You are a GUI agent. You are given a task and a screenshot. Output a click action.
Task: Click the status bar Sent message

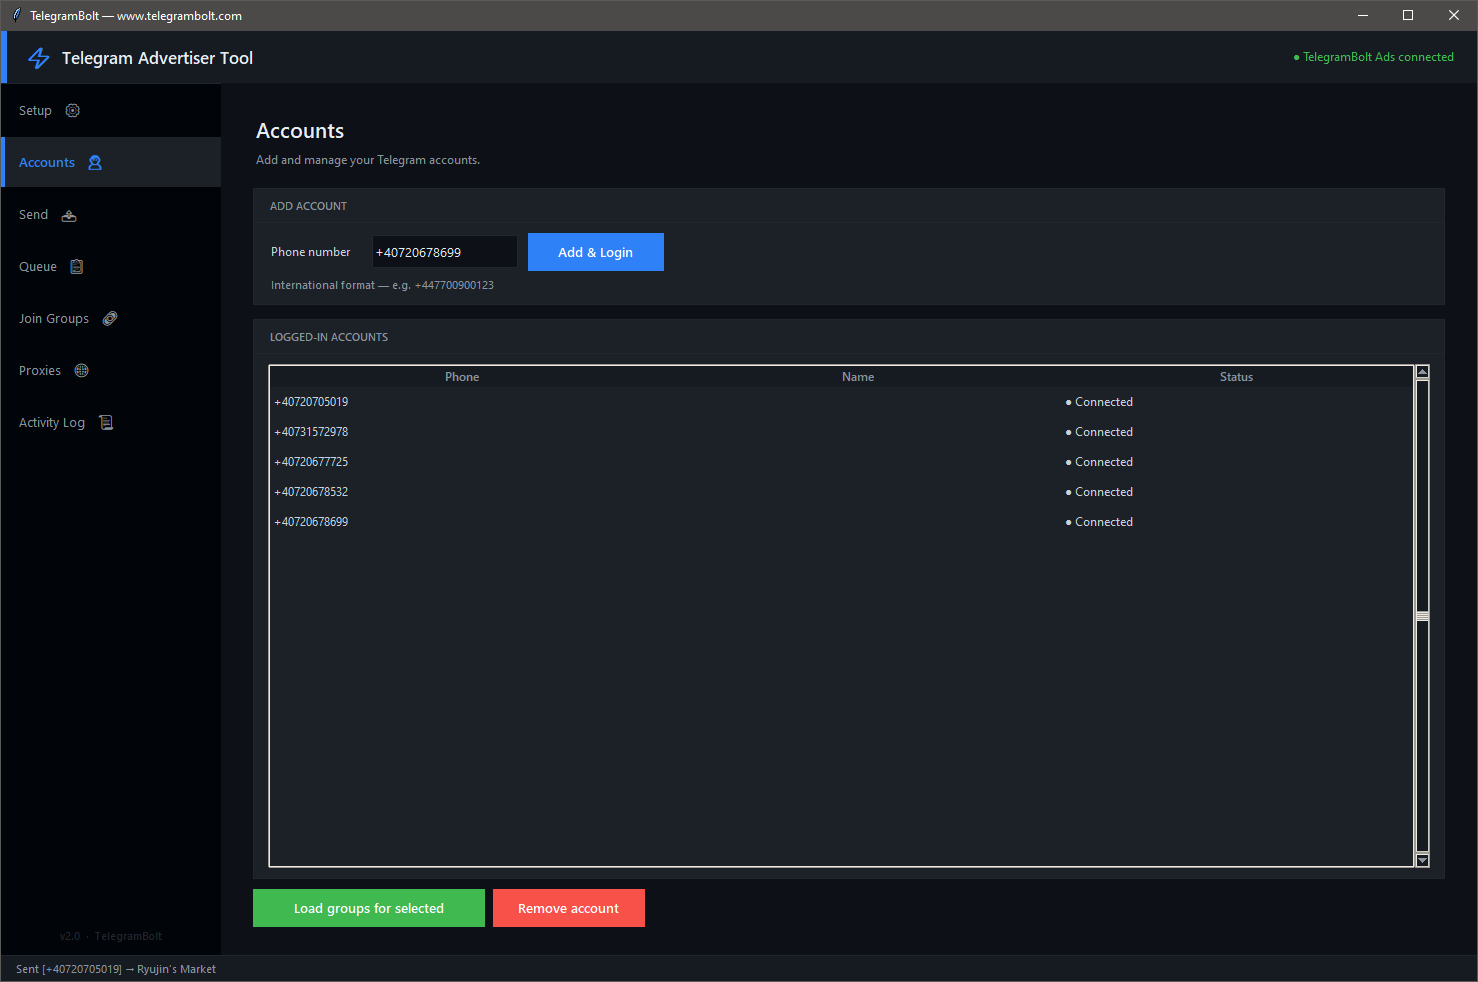(116, 969)
